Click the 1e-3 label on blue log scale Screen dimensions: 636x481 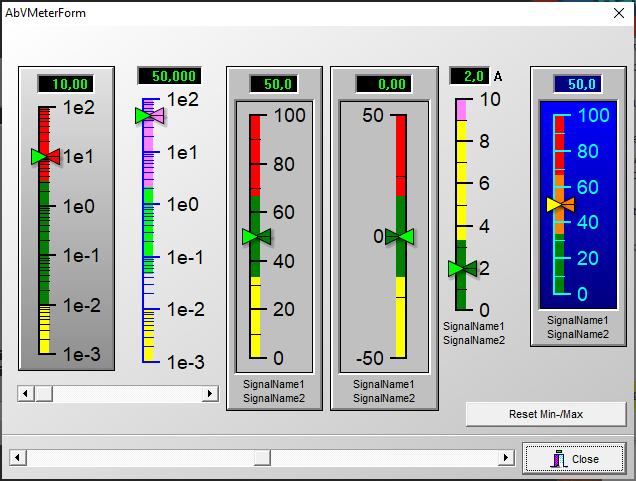coord(185,362)
